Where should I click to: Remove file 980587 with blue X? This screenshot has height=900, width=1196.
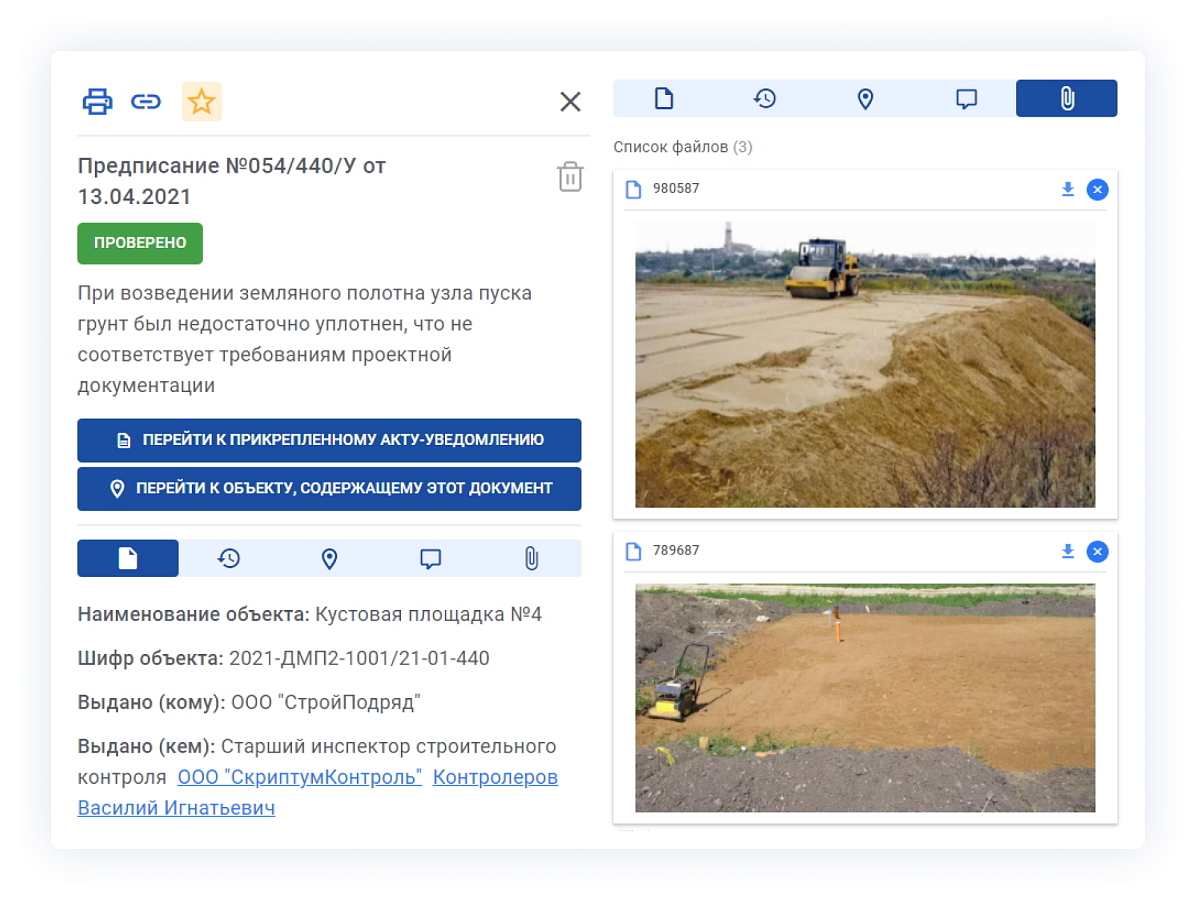(x=1097, y=189)
